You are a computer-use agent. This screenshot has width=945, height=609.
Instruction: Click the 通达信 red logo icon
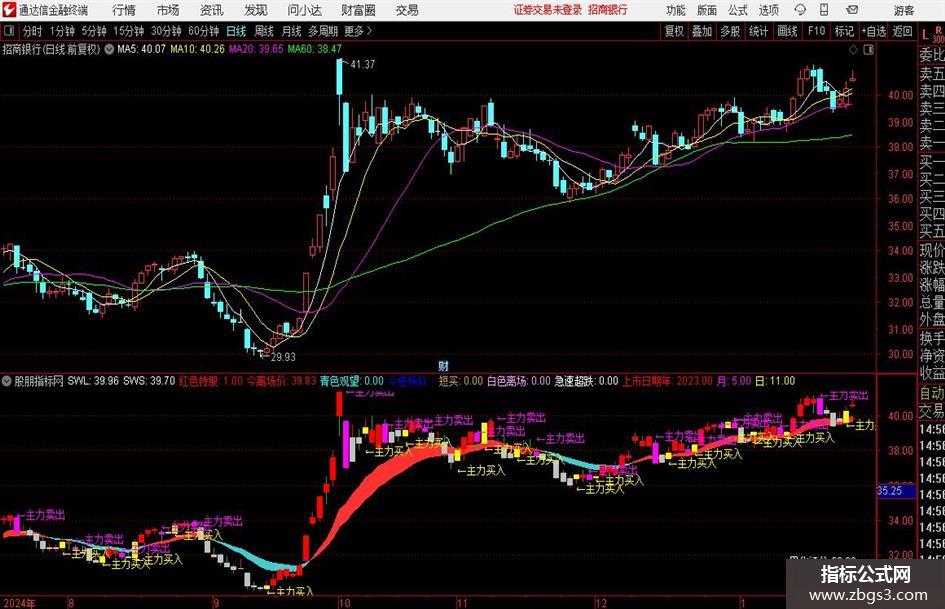pyautogui.click(x=9, y=10)
